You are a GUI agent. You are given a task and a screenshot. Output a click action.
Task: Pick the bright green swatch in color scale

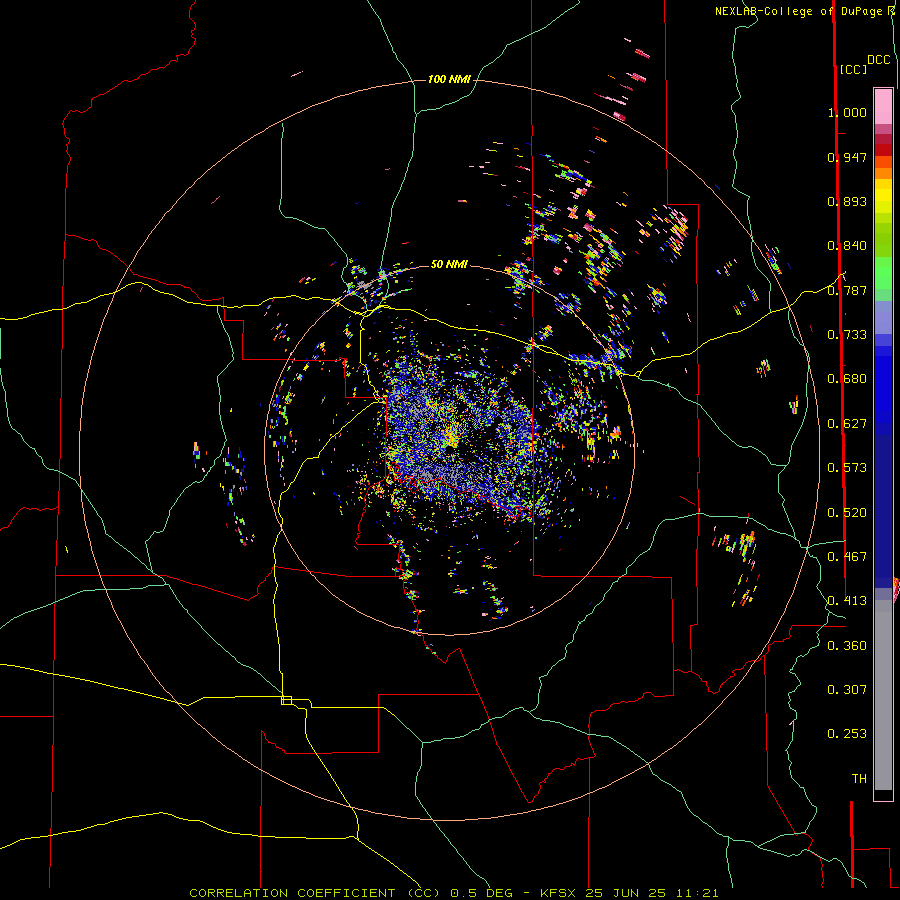click(x=883, y=273)
